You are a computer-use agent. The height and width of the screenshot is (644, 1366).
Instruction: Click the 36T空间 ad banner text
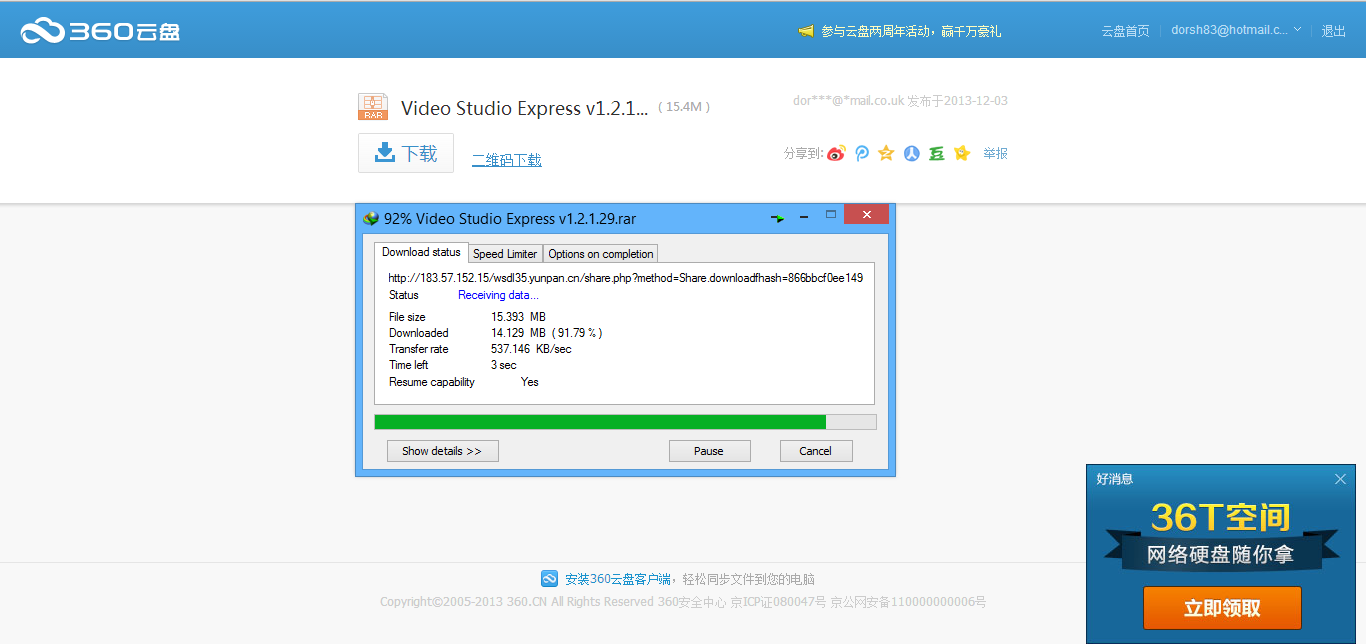(1220, 517)
